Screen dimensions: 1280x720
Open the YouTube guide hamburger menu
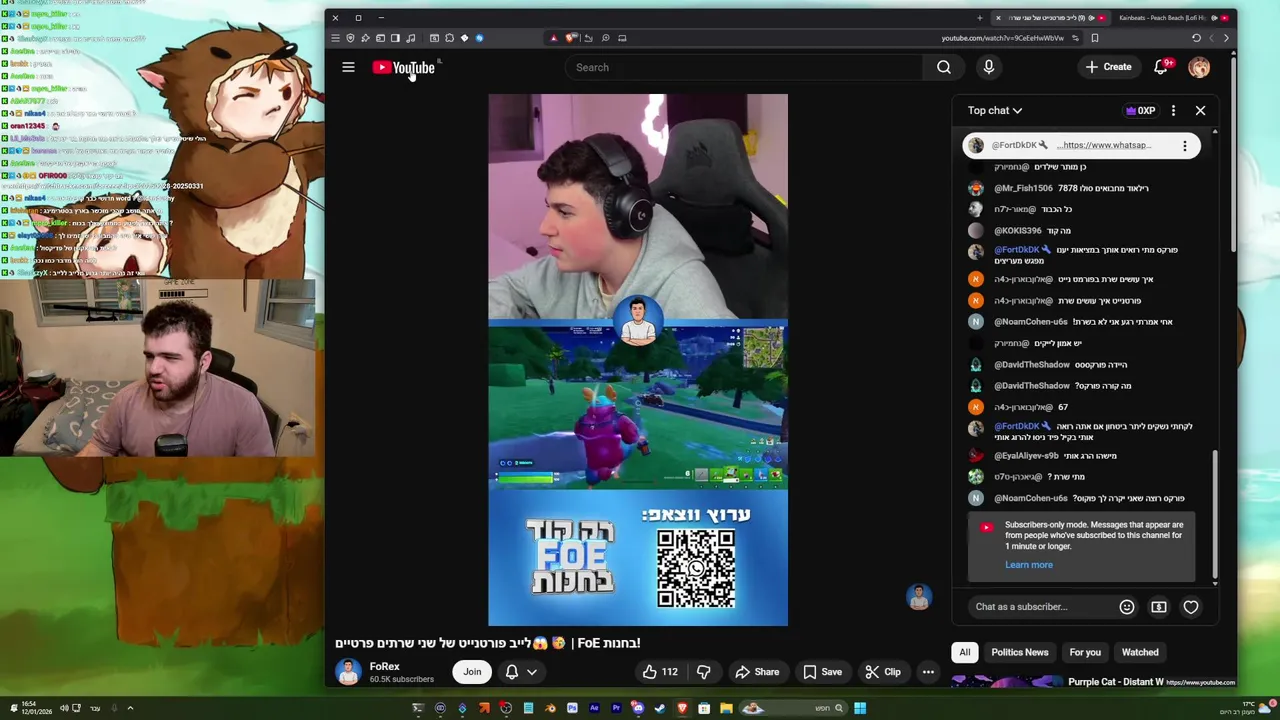(348, 67)
